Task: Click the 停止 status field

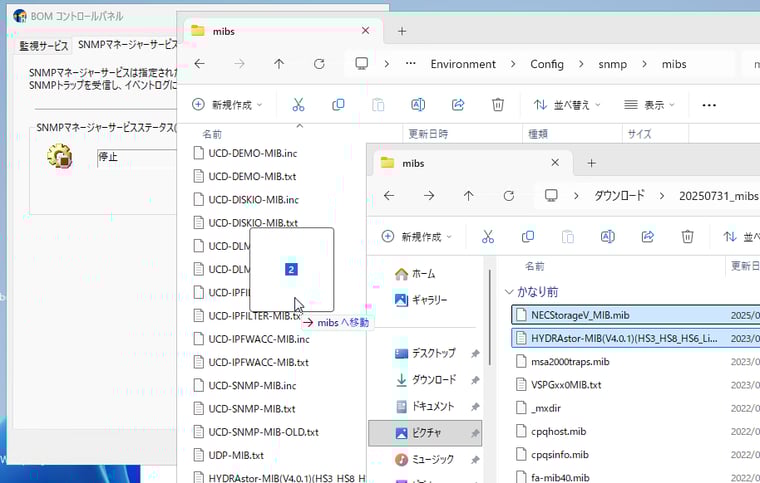Action: coord(137,158)
